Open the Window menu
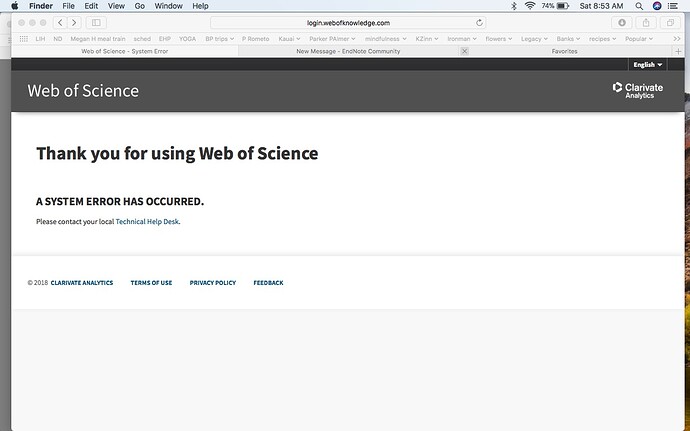The height and width of the screenshot is (431, 690). (x=169, y=6)
